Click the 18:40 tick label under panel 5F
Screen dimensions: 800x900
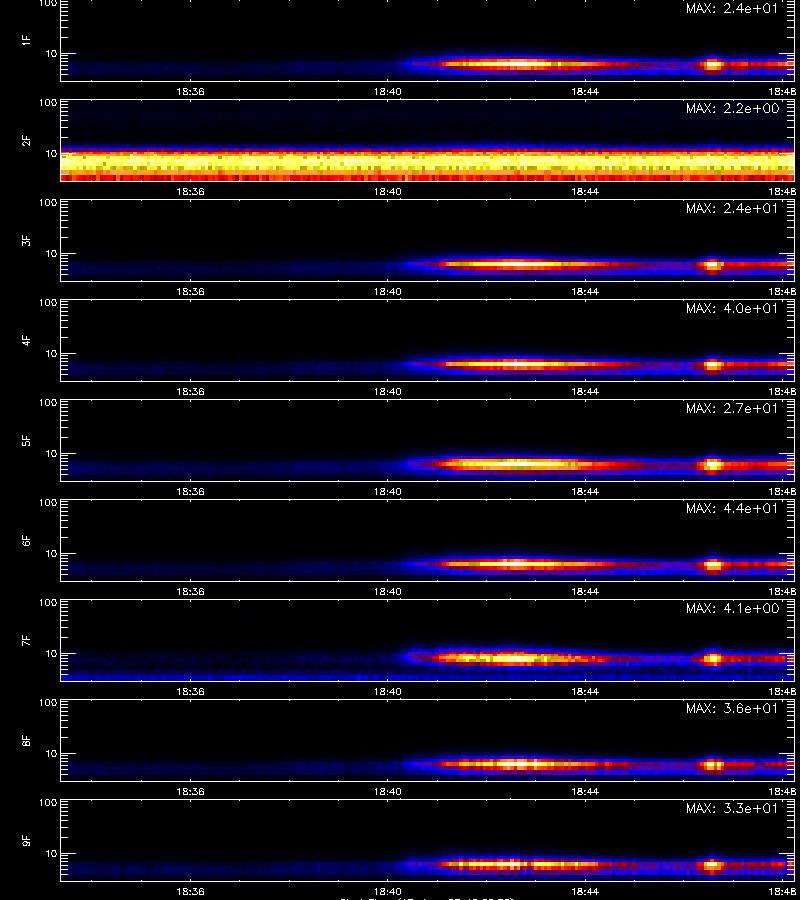pos(387,491)
